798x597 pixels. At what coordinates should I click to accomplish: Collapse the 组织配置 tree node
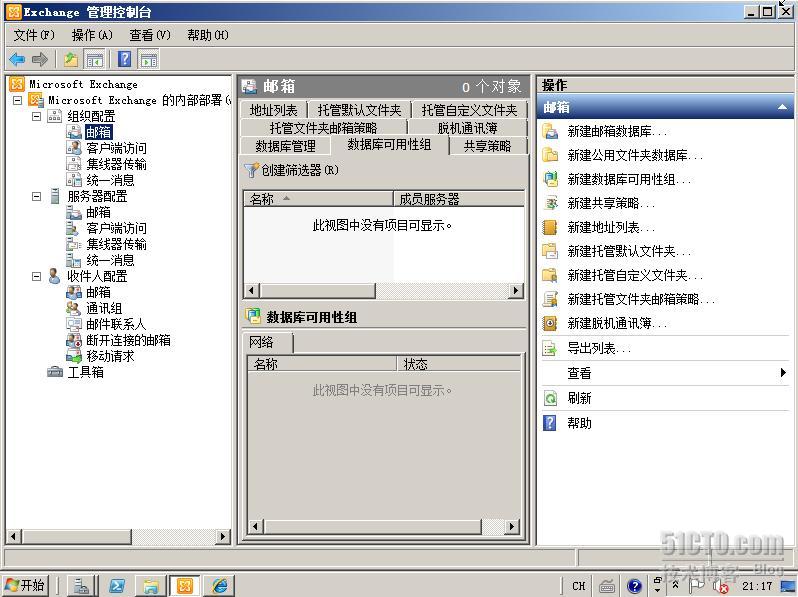tap(36, 117)
